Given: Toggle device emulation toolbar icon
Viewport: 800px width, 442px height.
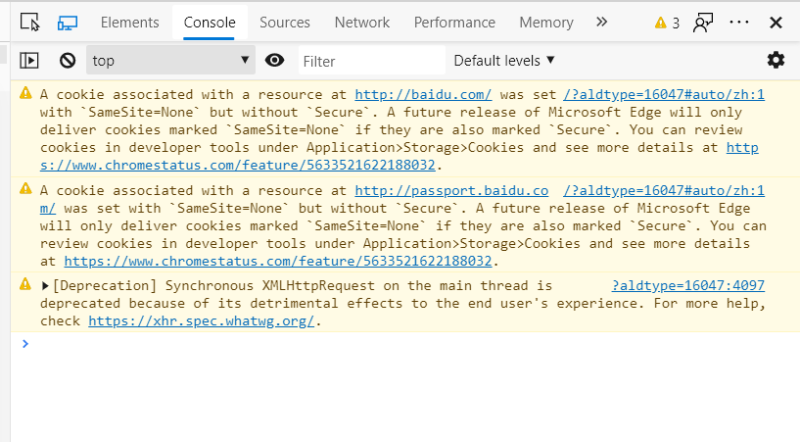Looking at the screenshot, I should 67,22.
